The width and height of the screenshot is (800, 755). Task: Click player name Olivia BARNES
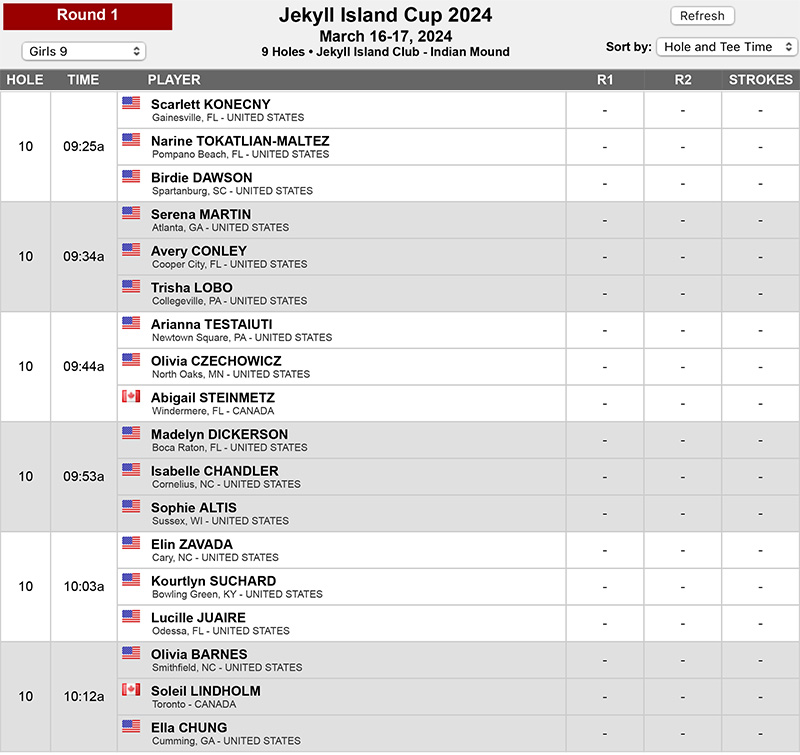[x=199, y=655]
